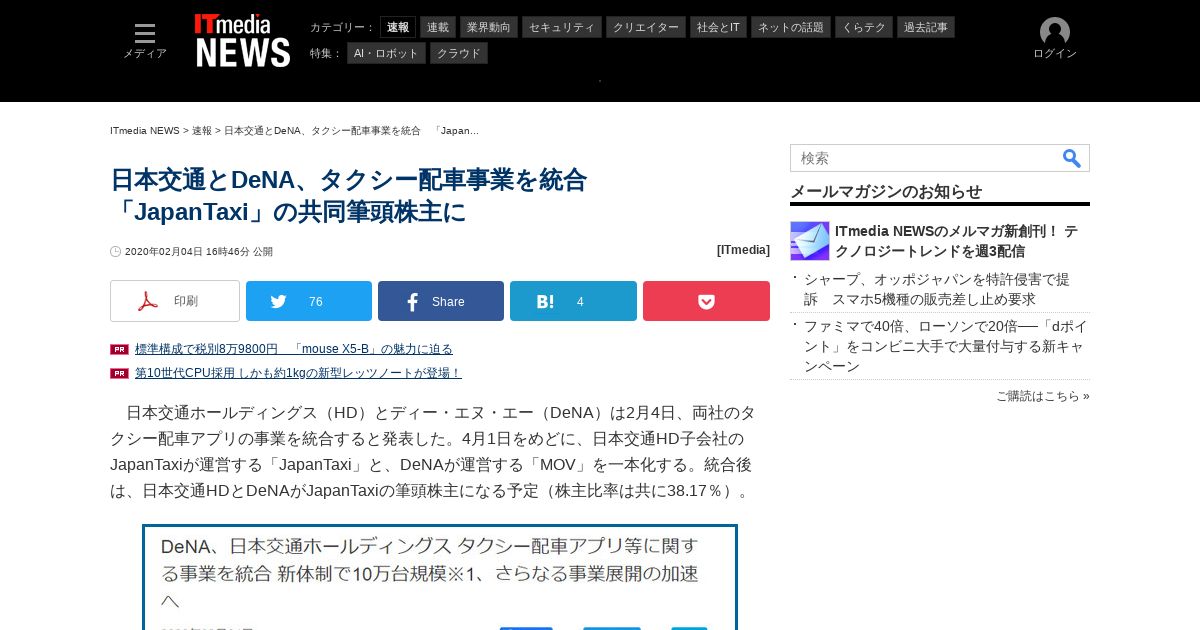Print article via PDF print button

tap(175, 301)
